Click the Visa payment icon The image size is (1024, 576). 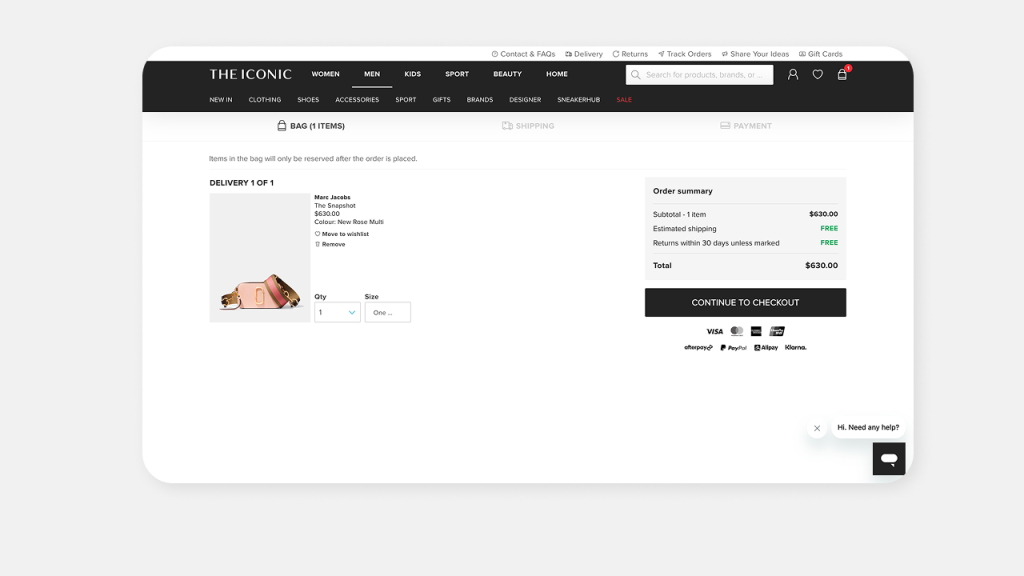pyautogui.click(x=714, y=331)
